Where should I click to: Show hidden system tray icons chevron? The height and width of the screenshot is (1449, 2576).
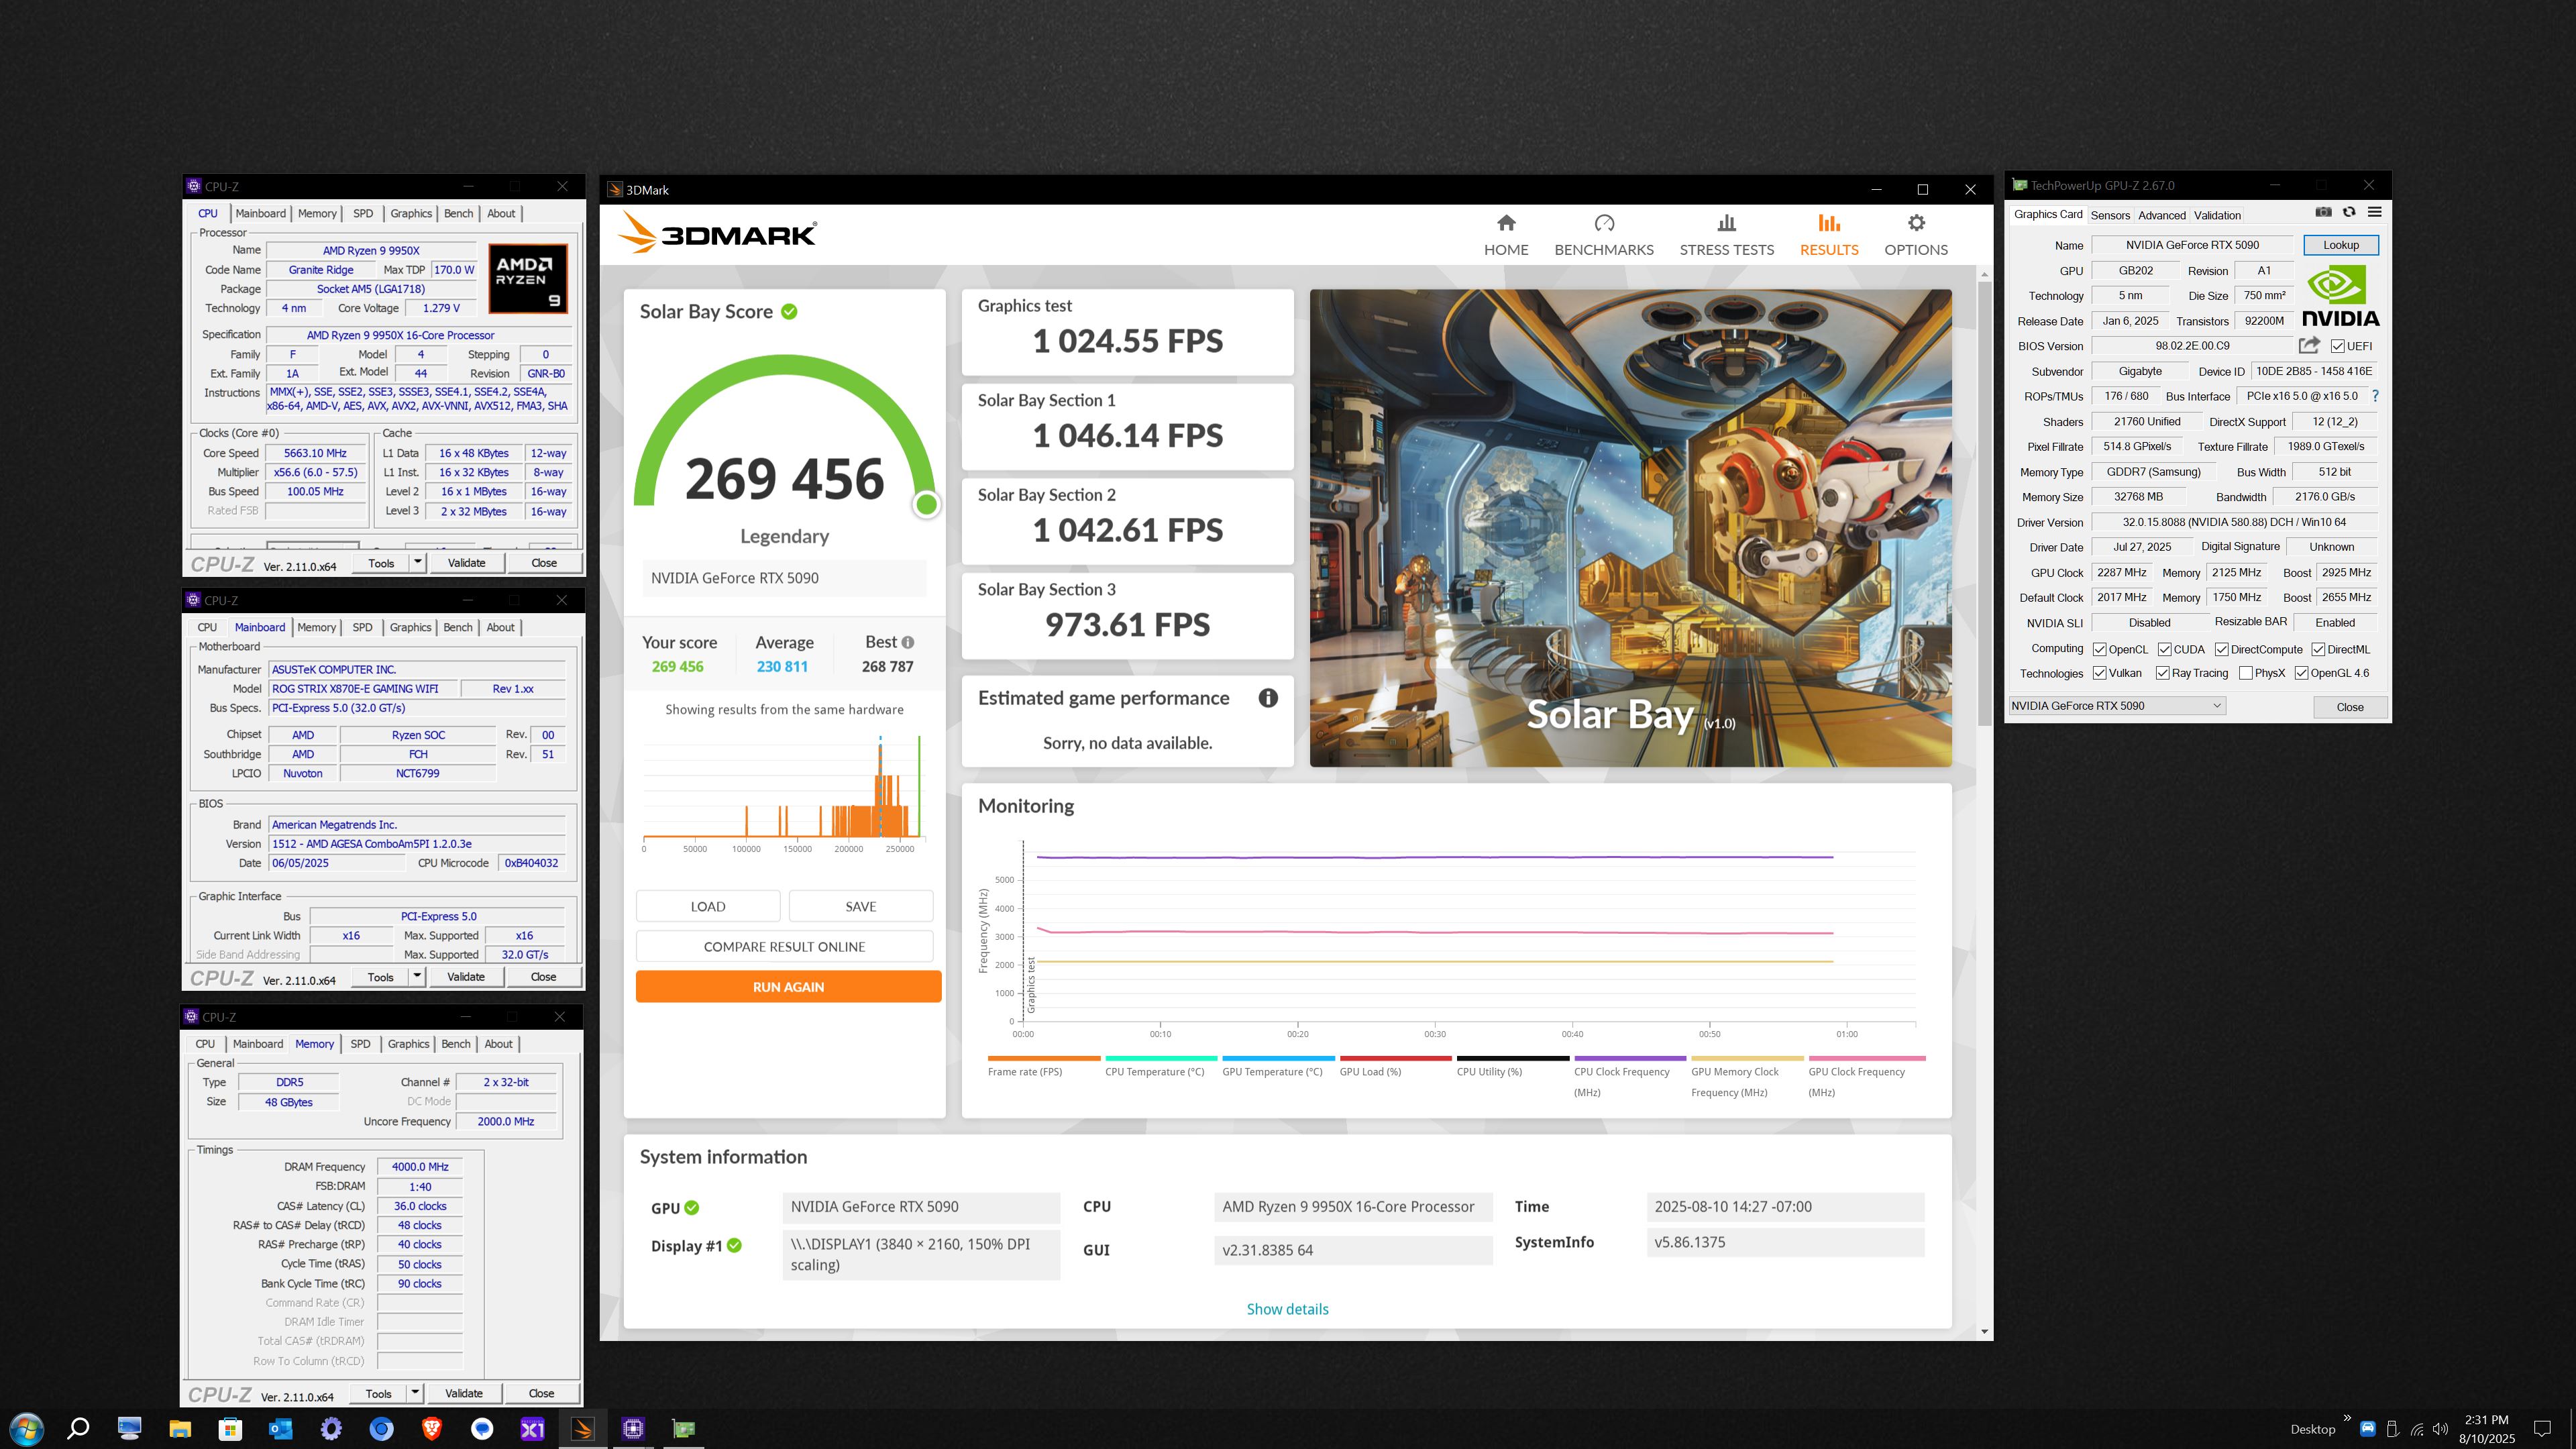point(2347,1418)
